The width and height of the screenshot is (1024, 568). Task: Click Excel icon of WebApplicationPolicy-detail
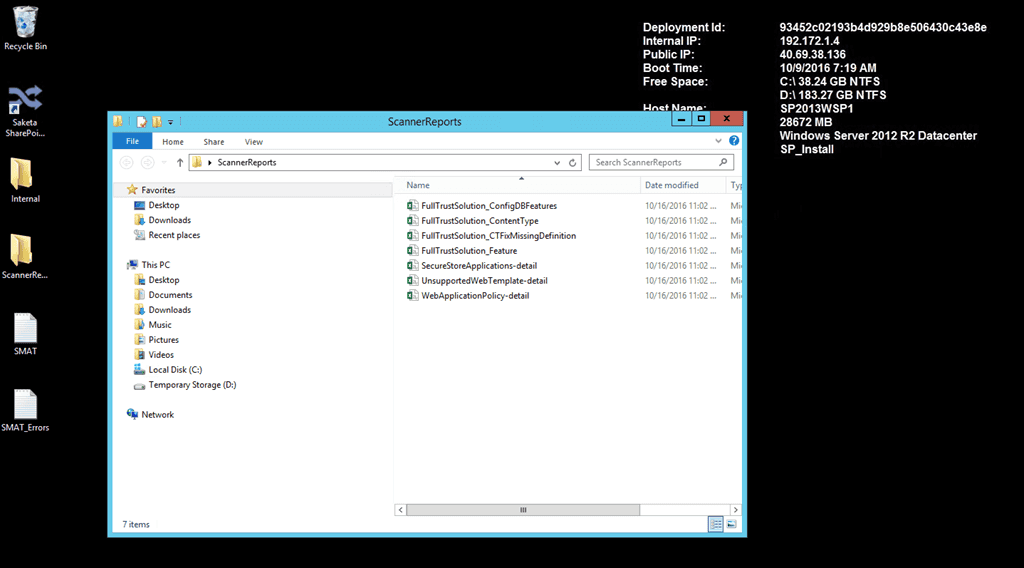tap(412, 296)
